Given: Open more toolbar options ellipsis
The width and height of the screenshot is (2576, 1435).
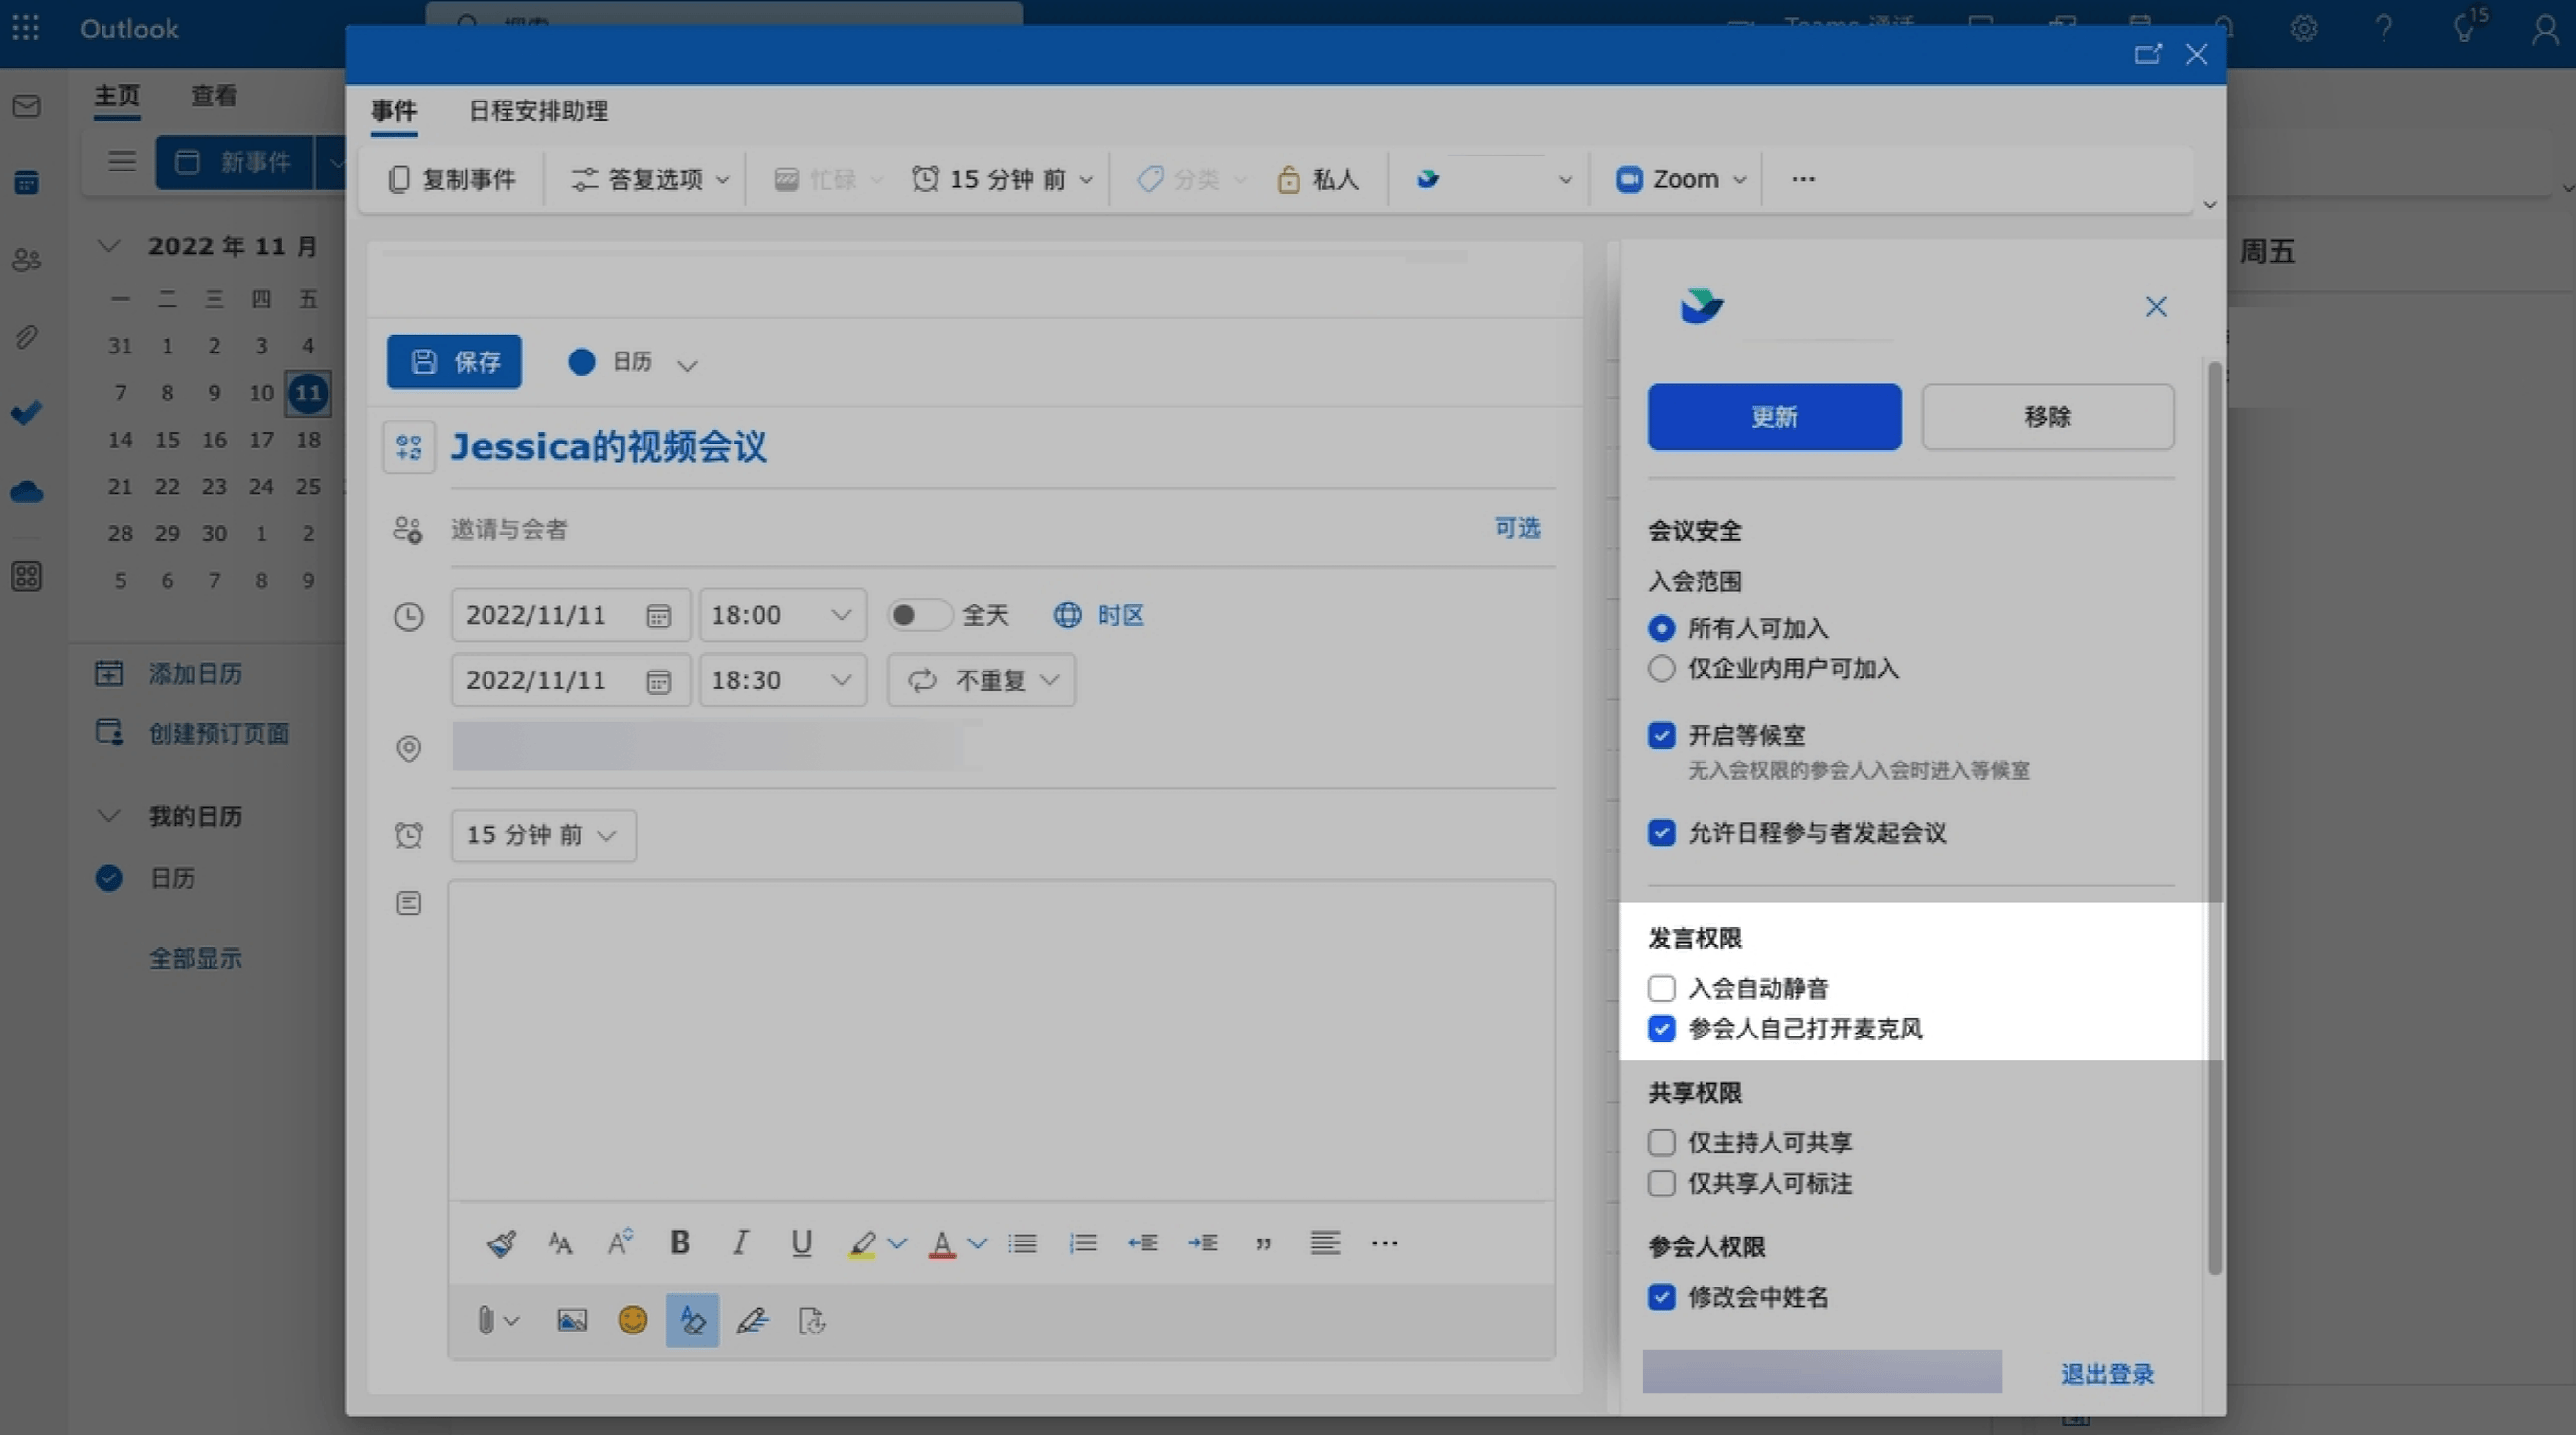Looking at the screenshot, I should pyautogui.click(x=1803, y=179).
